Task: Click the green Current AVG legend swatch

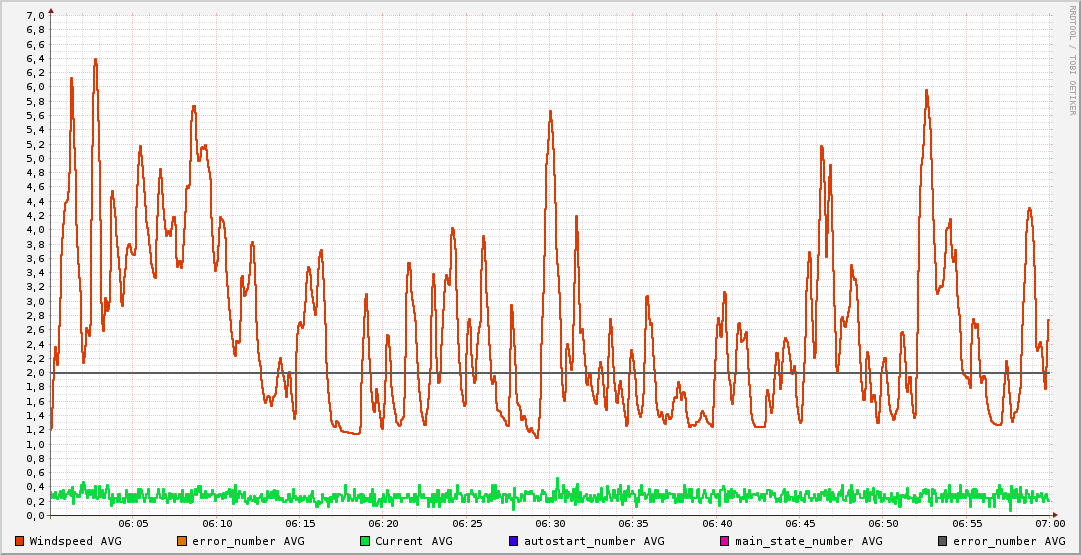Action: pos(365,541)
